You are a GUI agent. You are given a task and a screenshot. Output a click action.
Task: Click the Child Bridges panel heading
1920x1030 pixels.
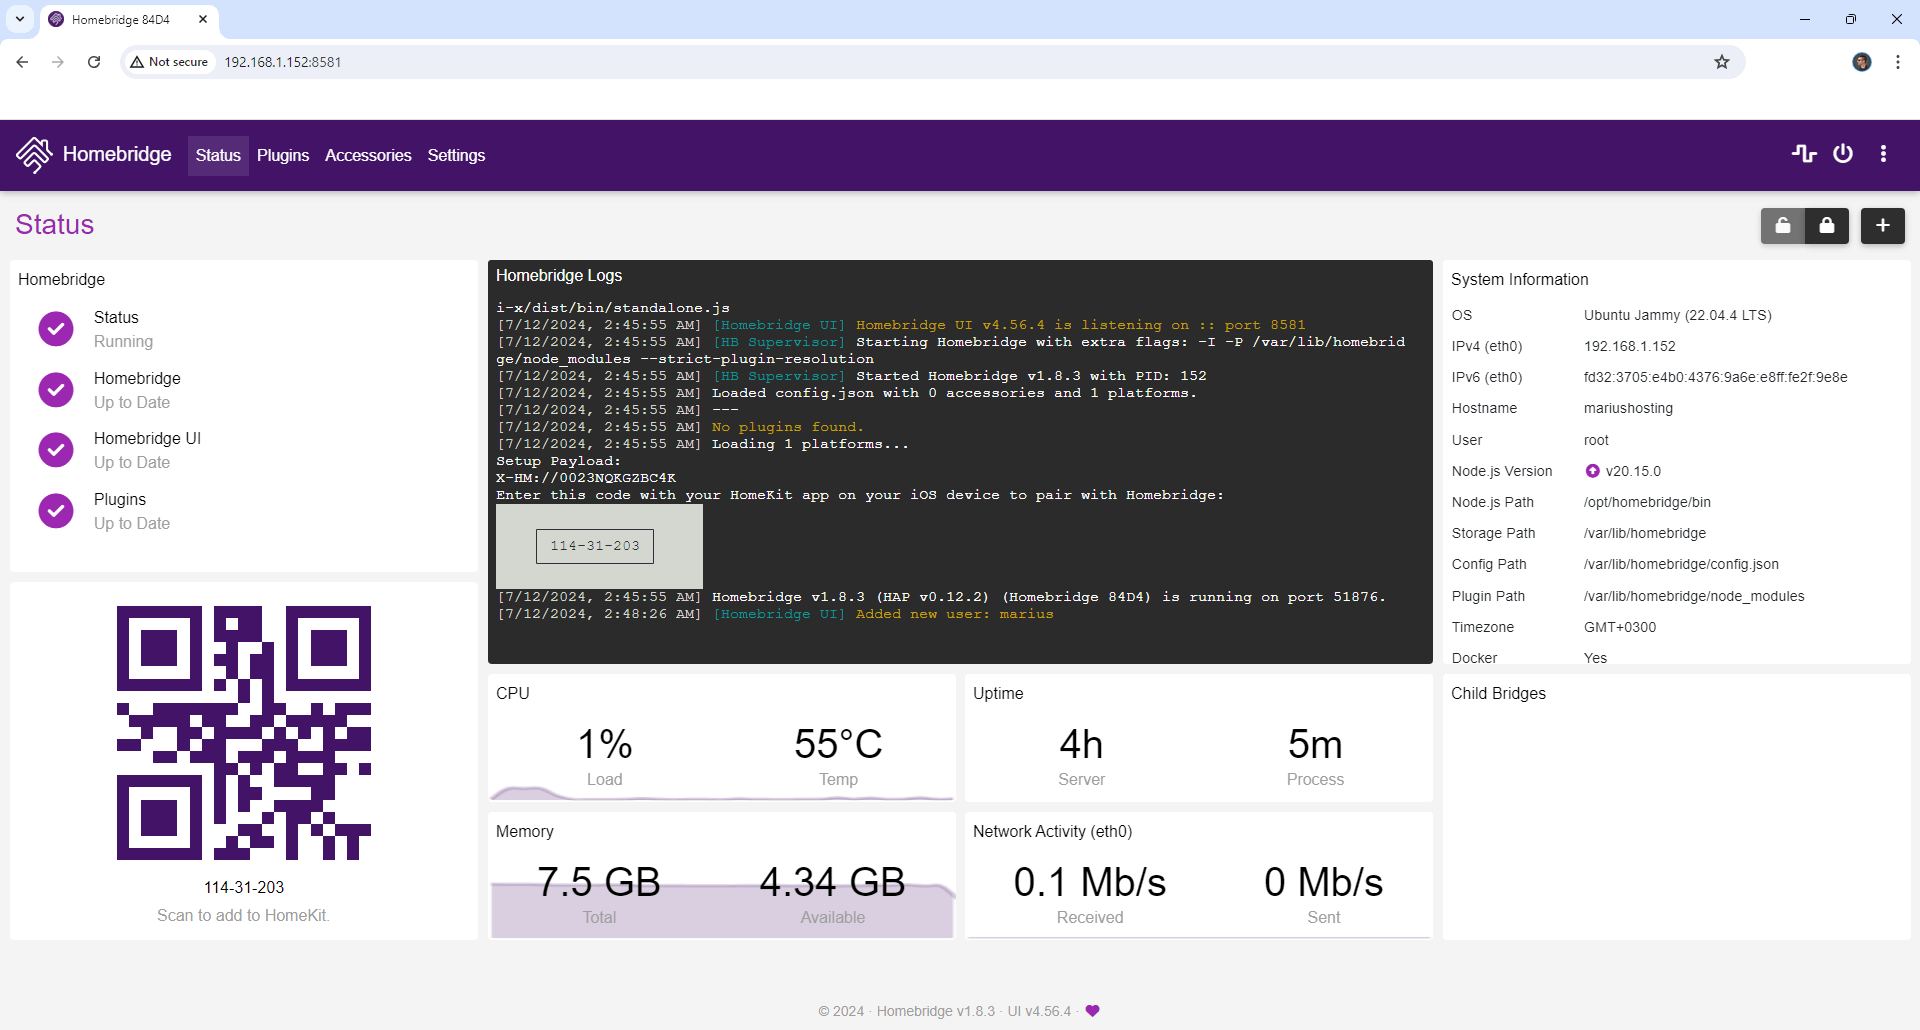pos(1498,694)
